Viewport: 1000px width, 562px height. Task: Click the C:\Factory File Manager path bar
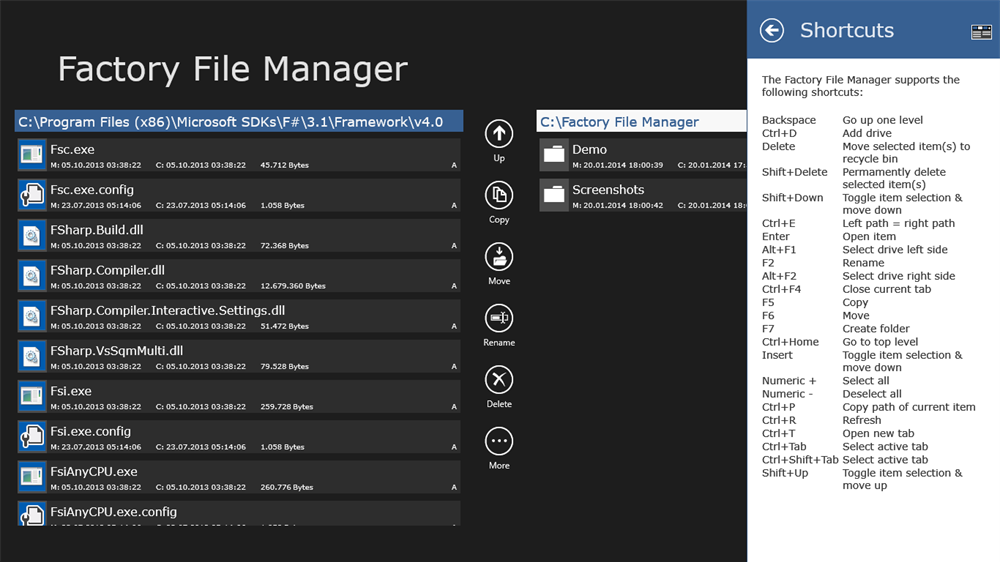tap(641, 122)
